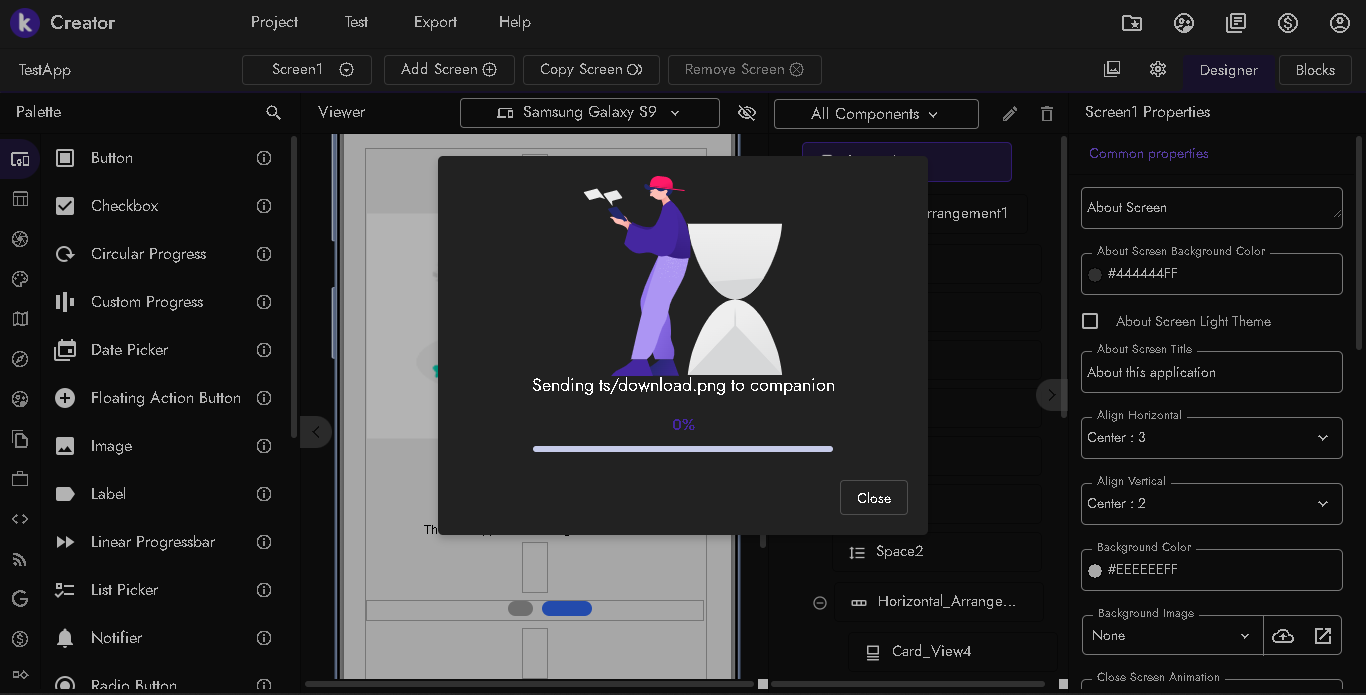The image size is (1366, 695).
Task: Click the rename component pencil icon
Action: click(1010, 114)
